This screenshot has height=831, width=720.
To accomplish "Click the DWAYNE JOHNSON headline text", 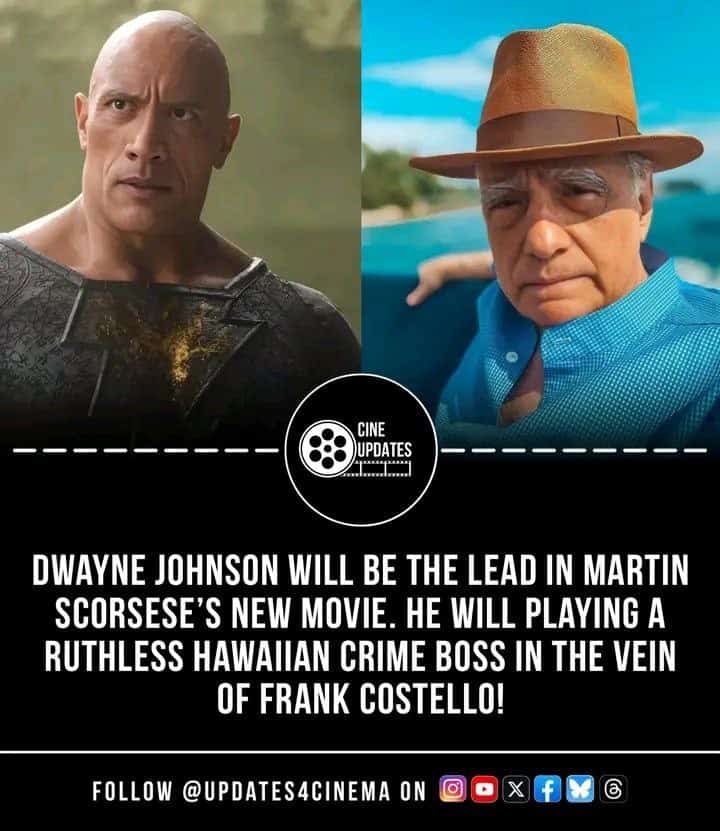I will coord(155,570).
